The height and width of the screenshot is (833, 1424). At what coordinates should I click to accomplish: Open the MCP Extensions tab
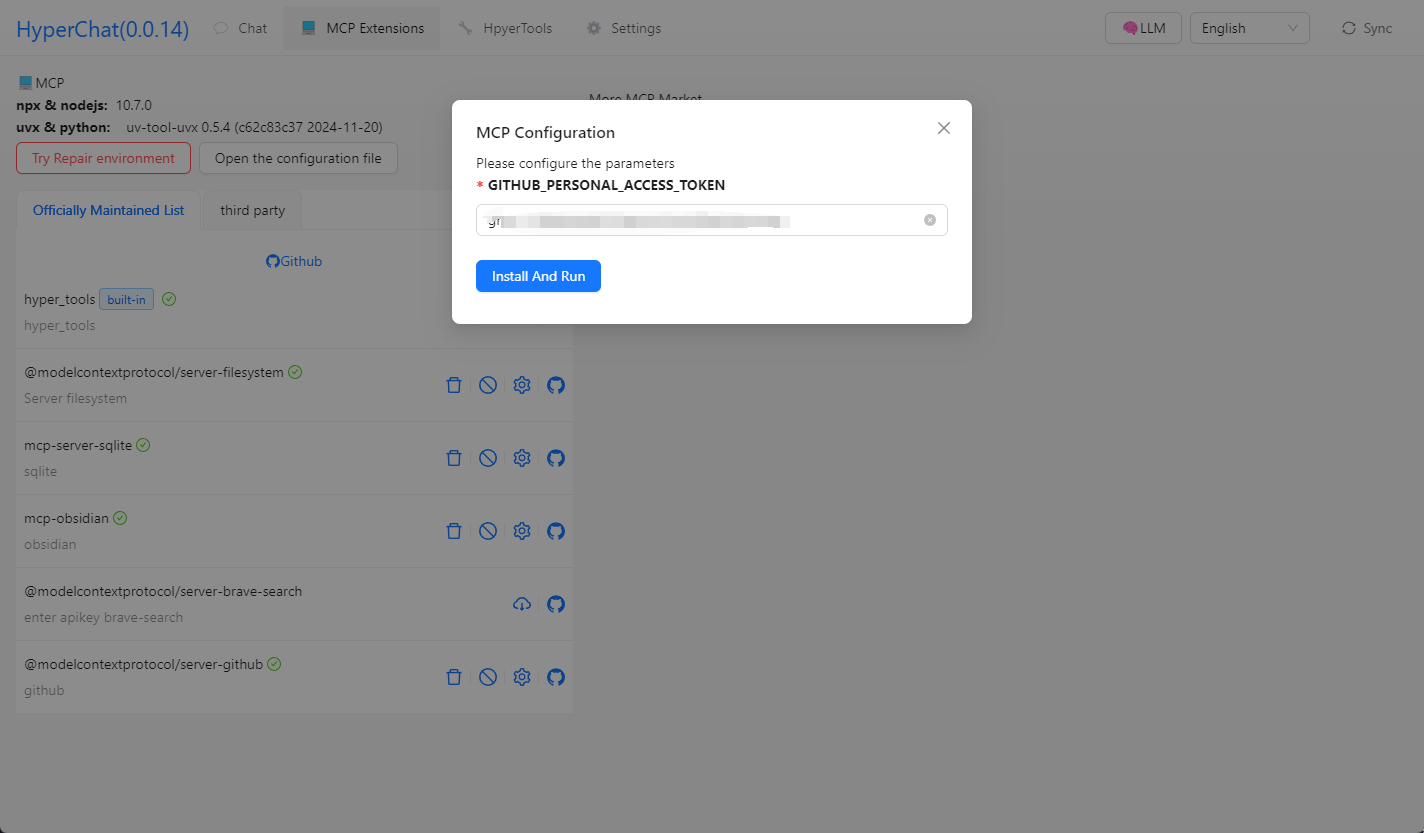(362, 28)
